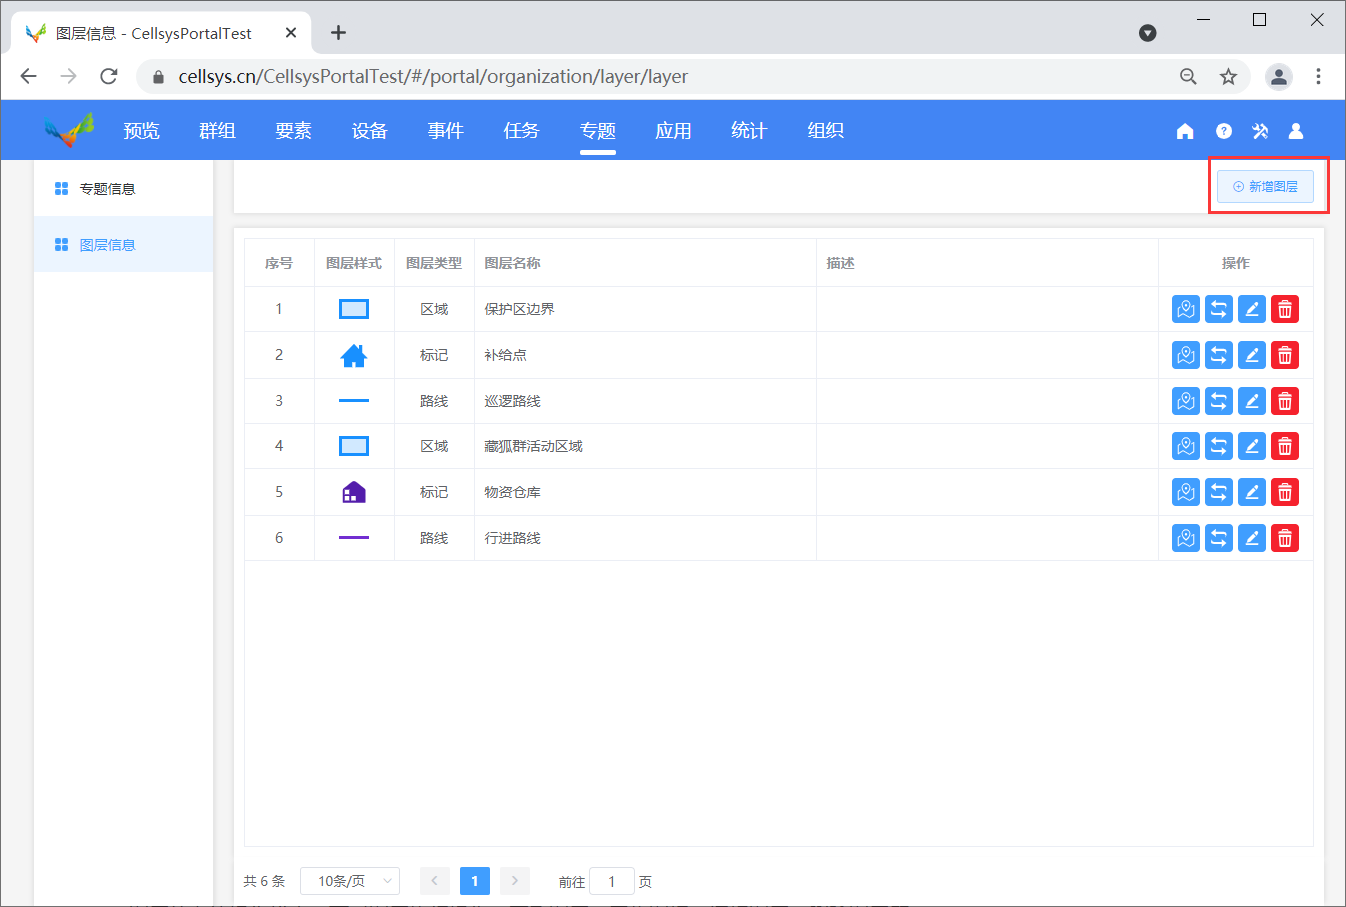Click the blue house style icon for 补给点
The width and height of the screenshot is (1346, 907).
coord(354,355)
